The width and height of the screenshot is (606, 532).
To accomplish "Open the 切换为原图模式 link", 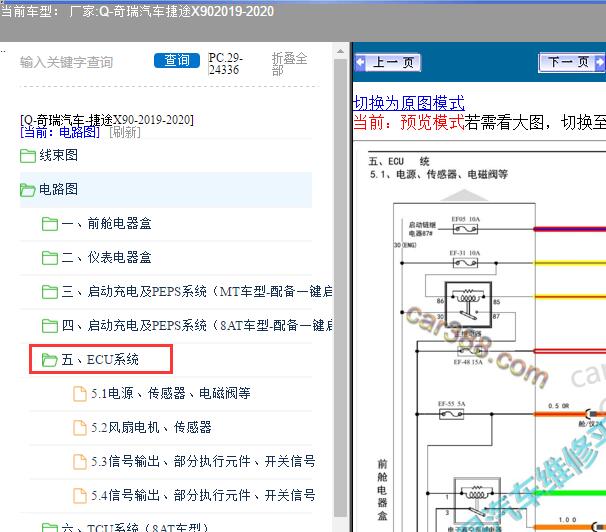I will click(x=409, y=103).
